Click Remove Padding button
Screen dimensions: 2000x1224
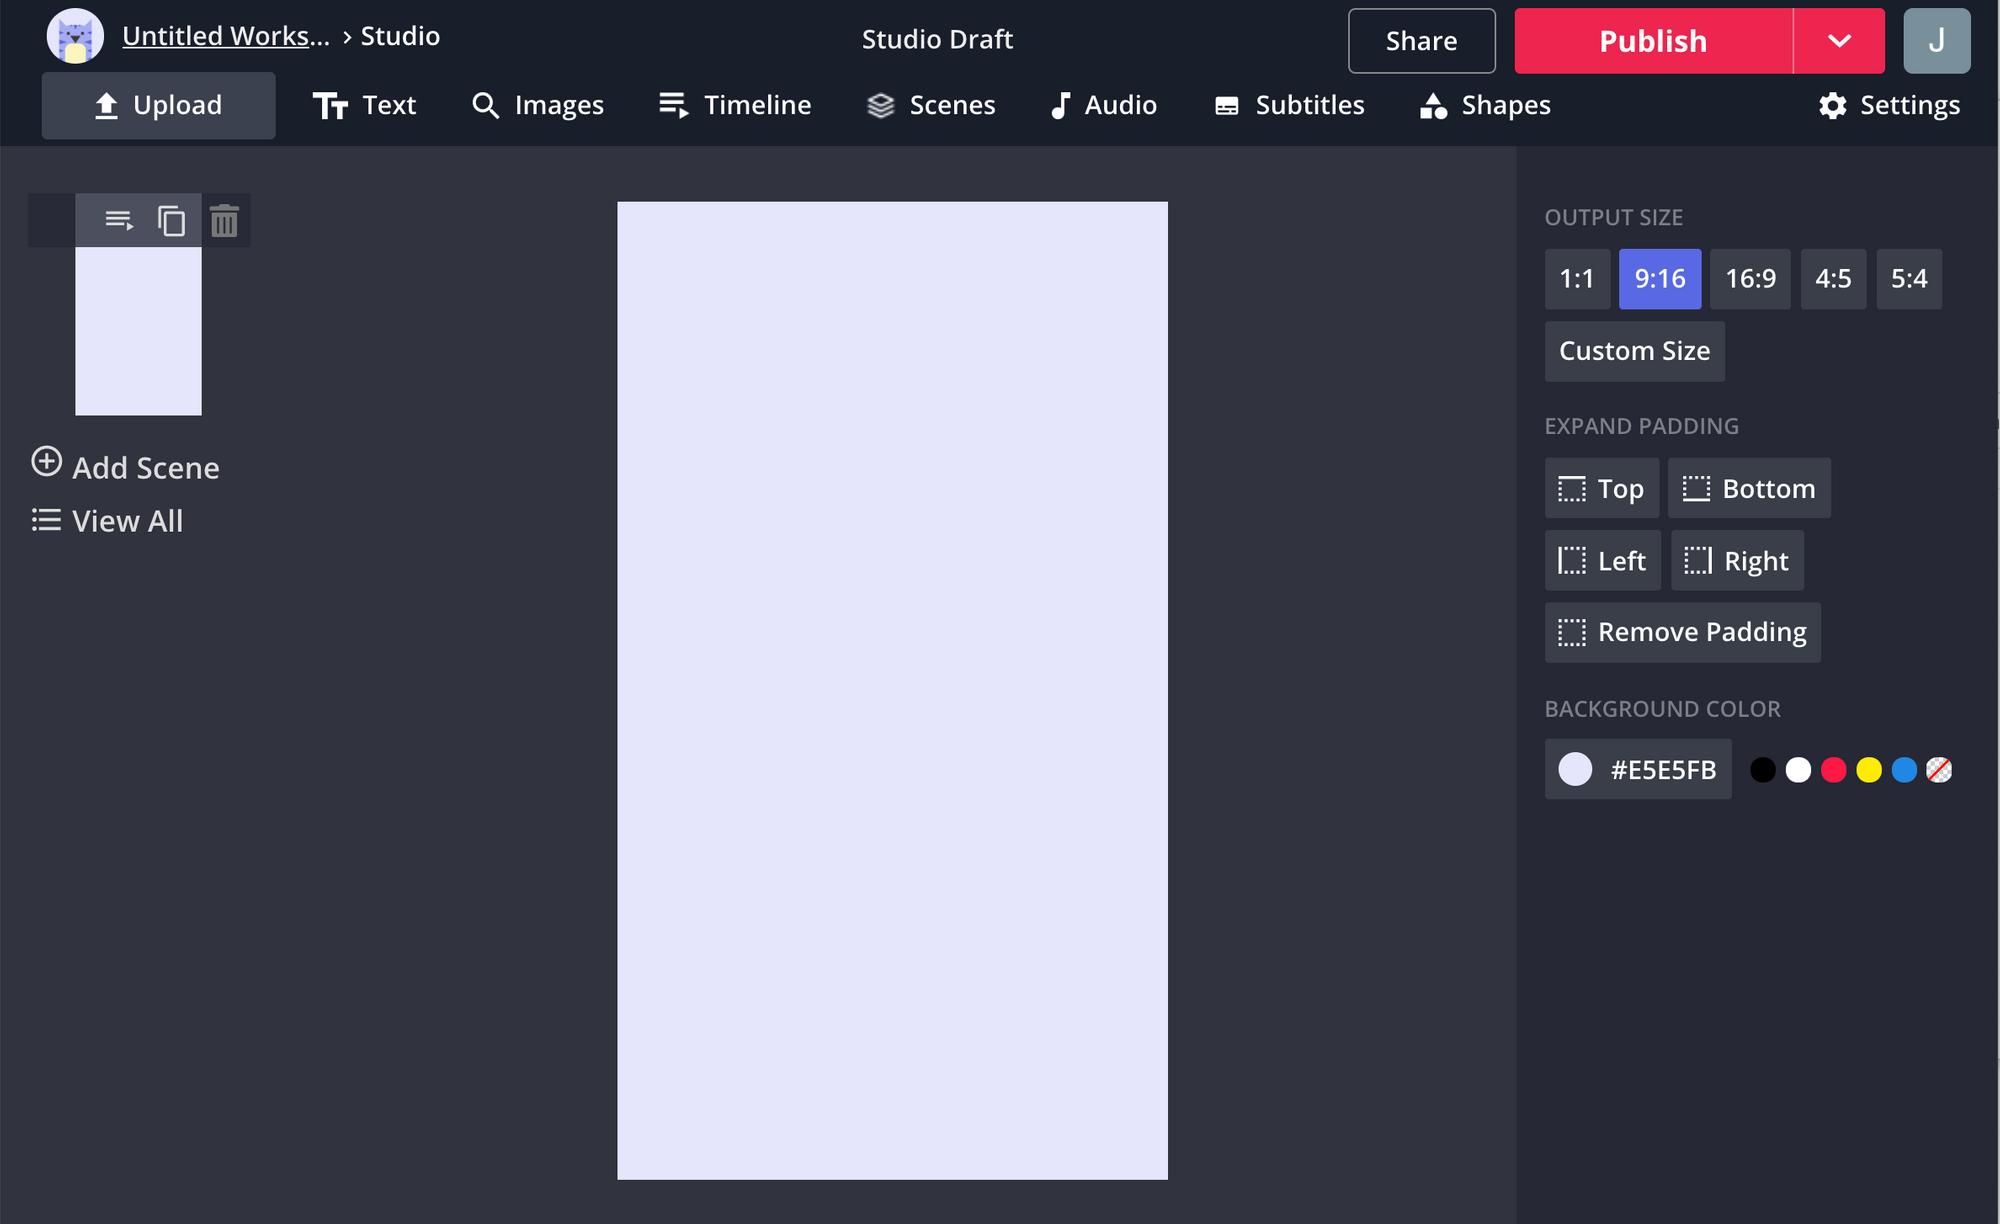coord(1682,632)
